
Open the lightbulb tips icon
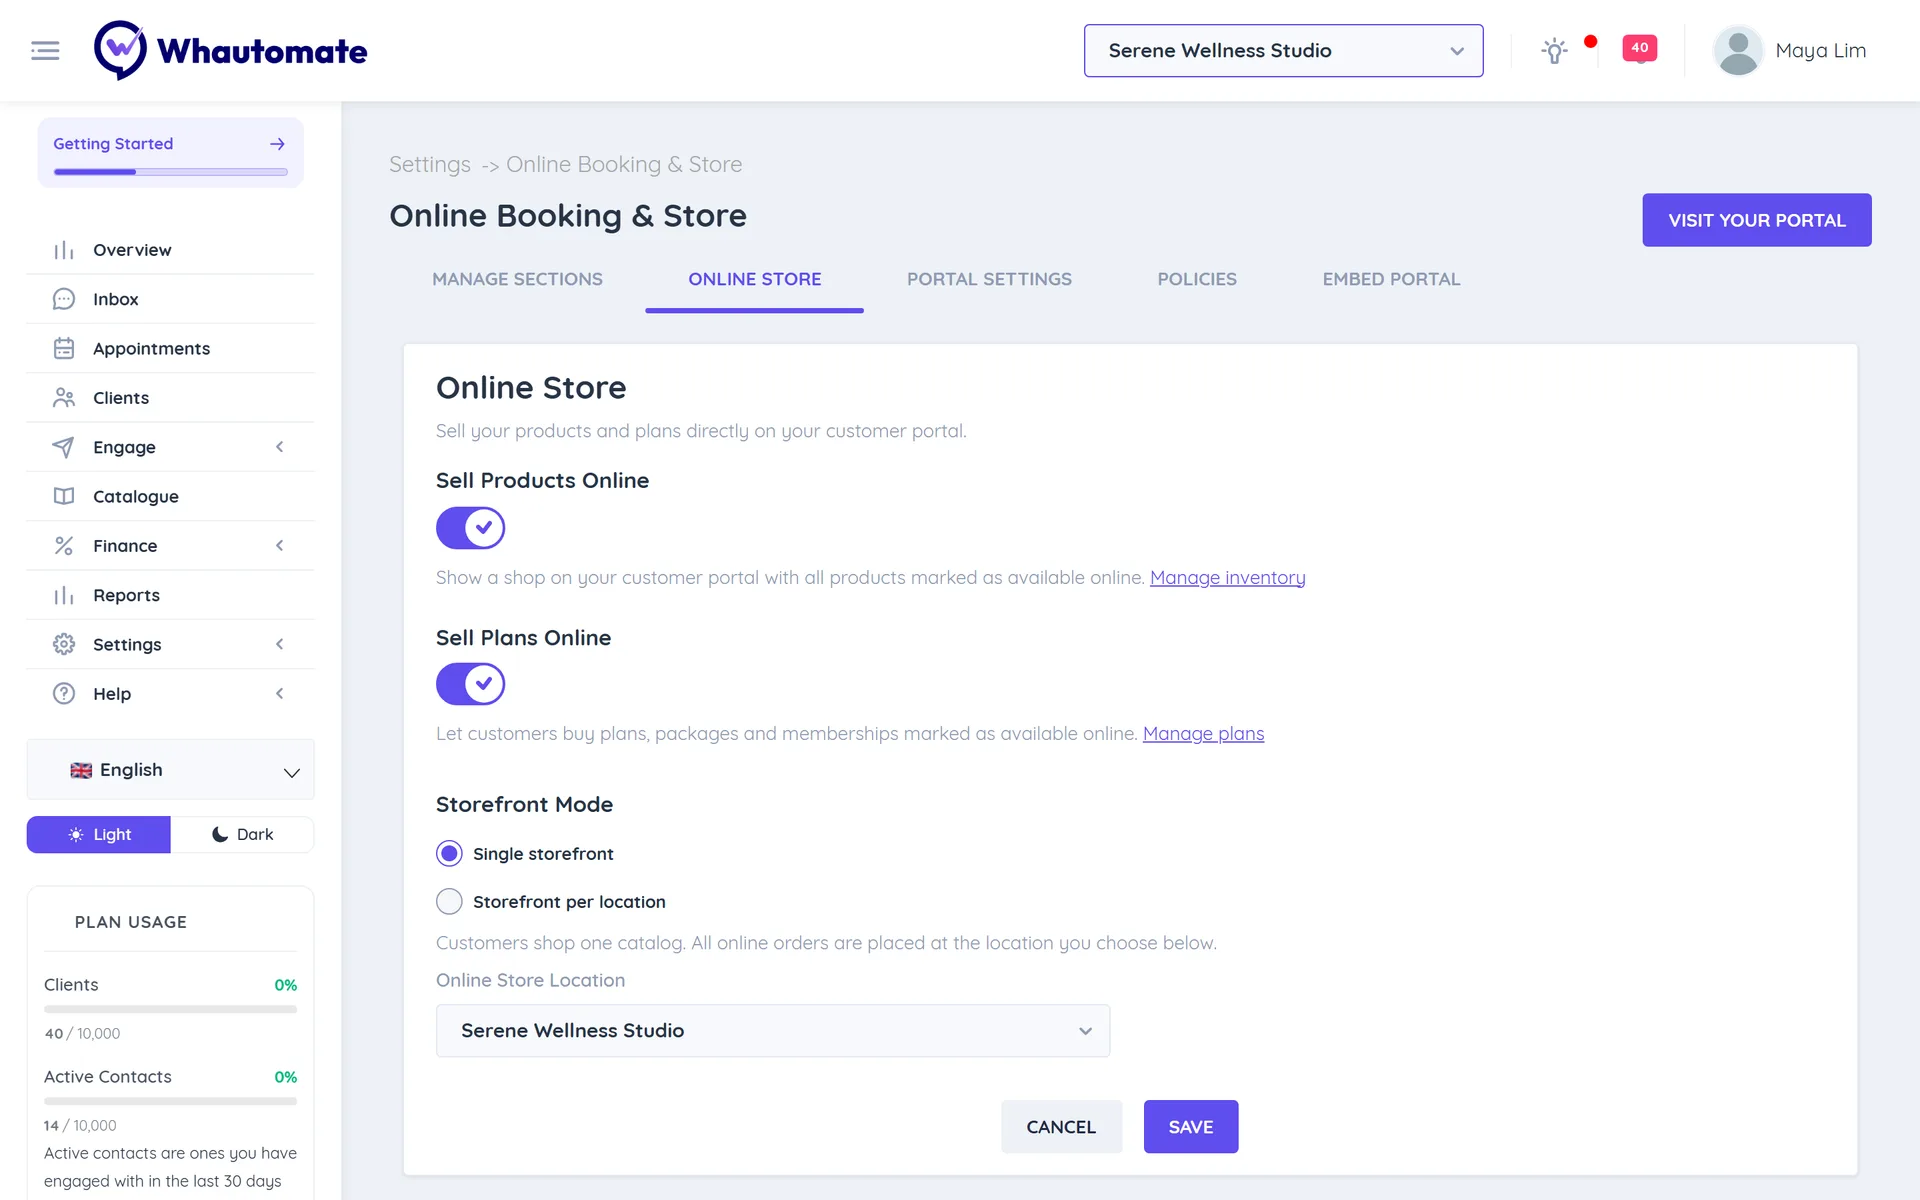point(1554,50)
